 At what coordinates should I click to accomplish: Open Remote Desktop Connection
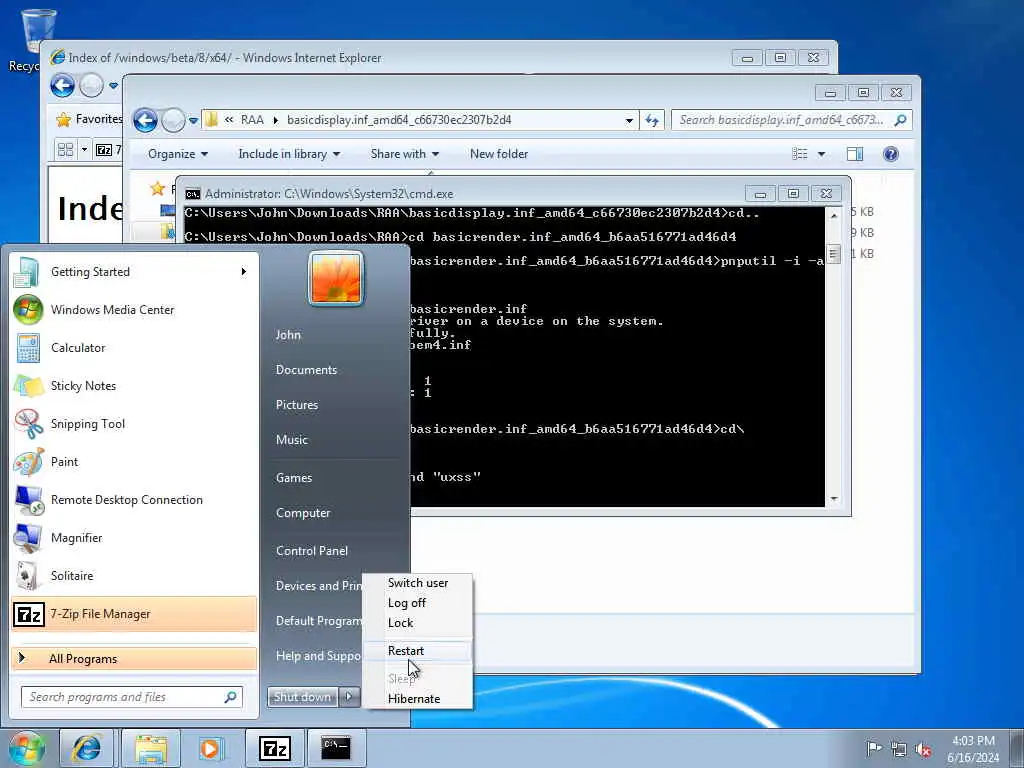coord(134,500)
